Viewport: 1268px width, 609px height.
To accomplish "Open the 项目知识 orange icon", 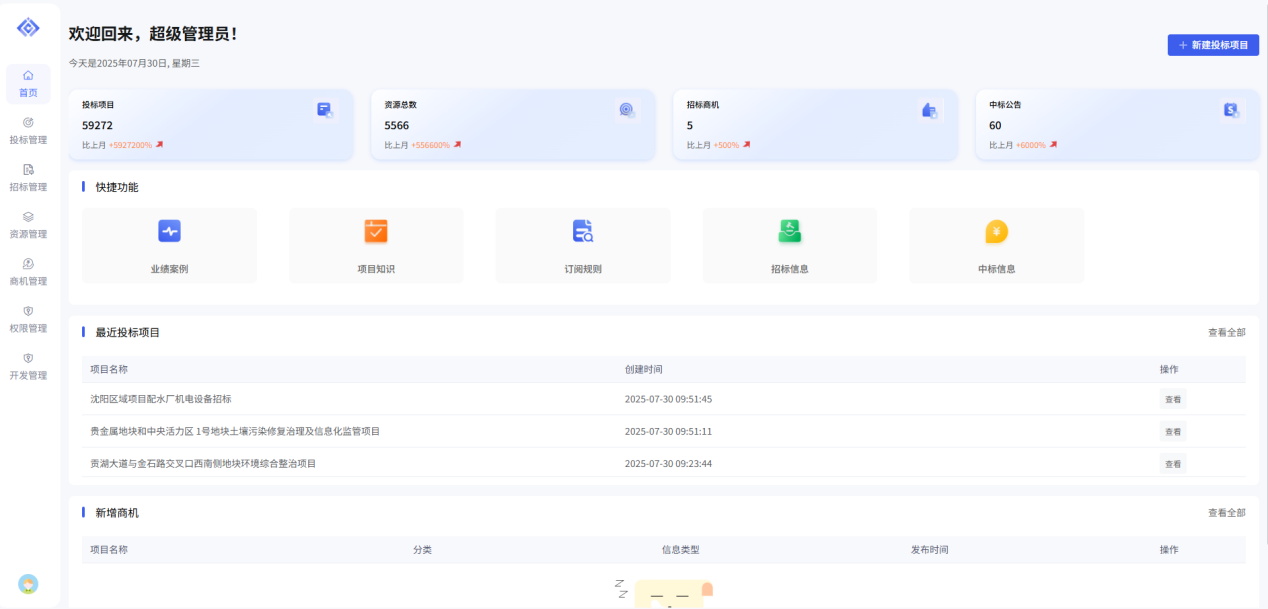I will click(x=376, y=231).
